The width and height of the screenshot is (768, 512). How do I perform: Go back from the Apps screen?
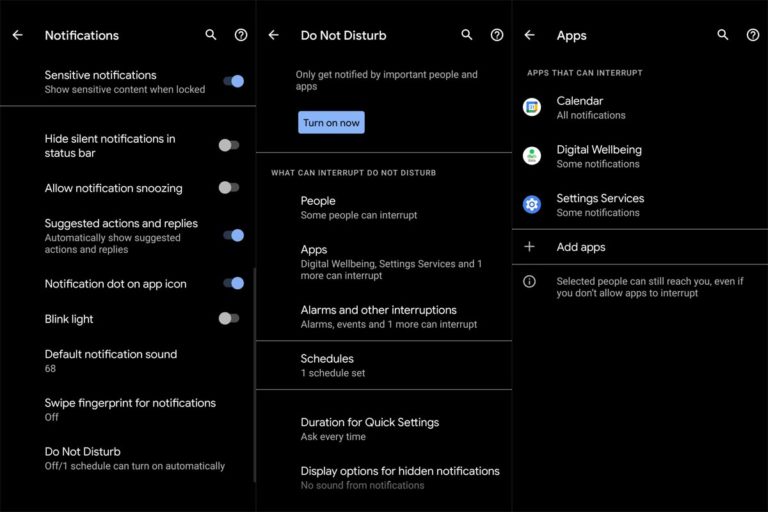coord(529,35)
